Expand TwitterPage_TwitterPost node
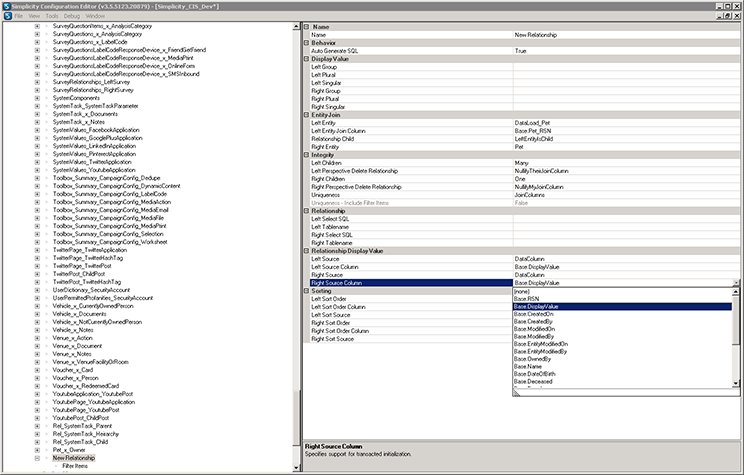 (x=37, y=266)
